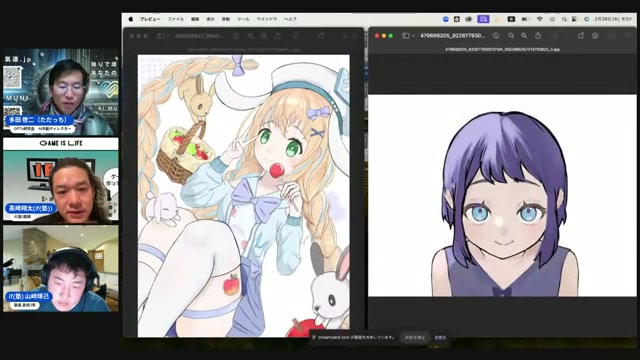This screenshot has height=360, width=640.
Task: Share the image from the left Preview window
Action: (278, 36)
